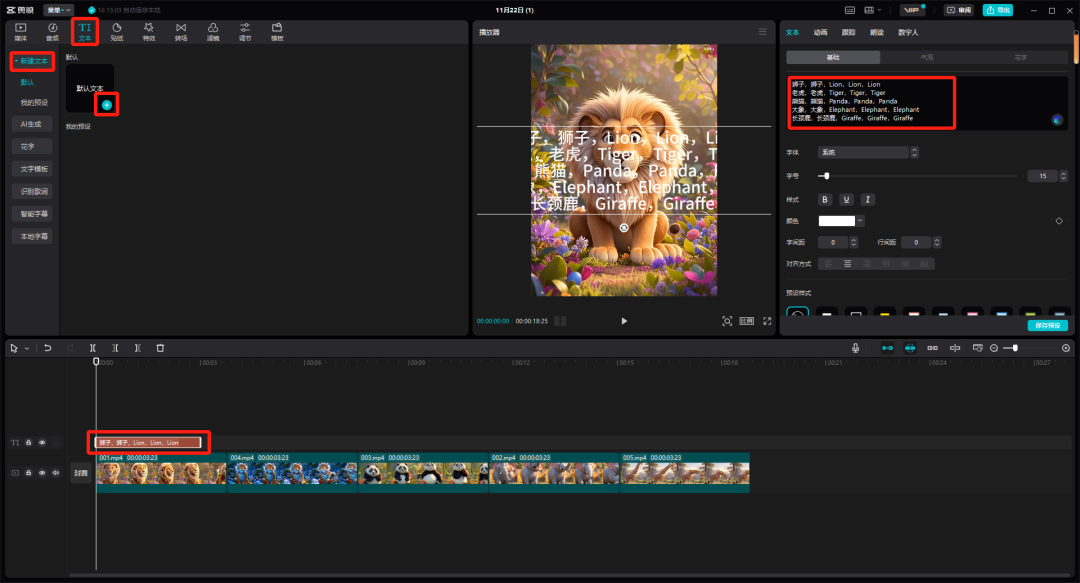This screenshot has width=1080, height=583.
Task: Click the 导出 export button
Action: (997, 10)
